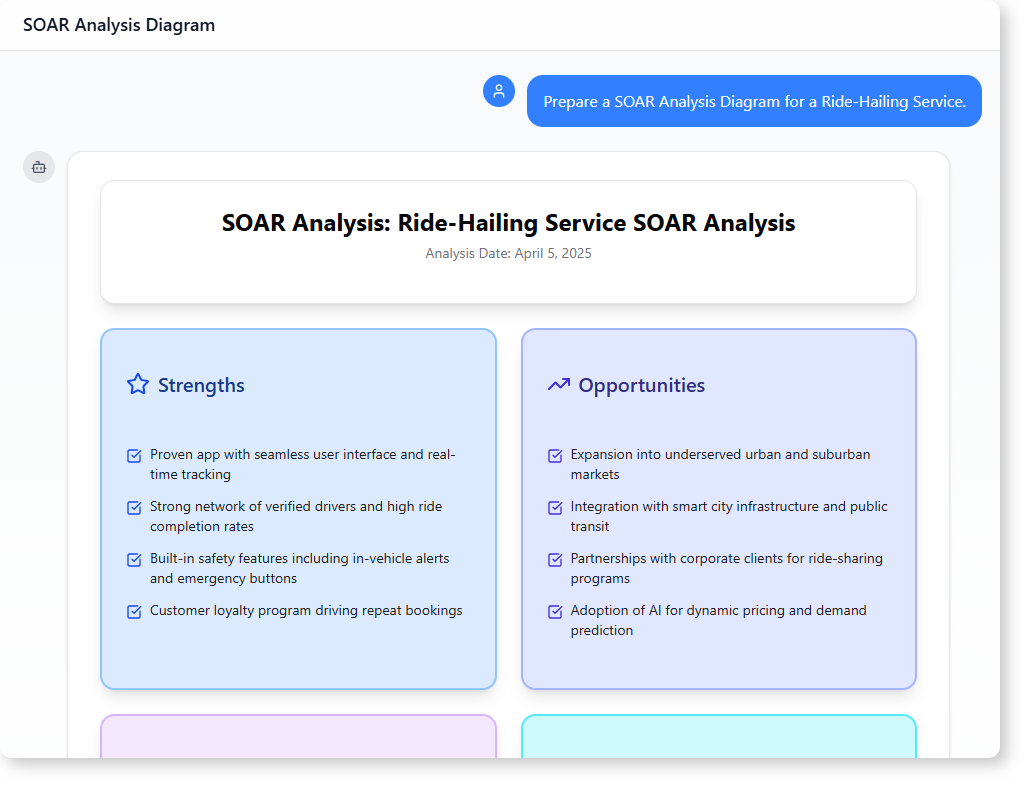The height and width of the screenshot is (788, 1028).
Task: Toggle the expansion into underserved markets checkbox
Action: pyautogui.click(x=555, y=455)
